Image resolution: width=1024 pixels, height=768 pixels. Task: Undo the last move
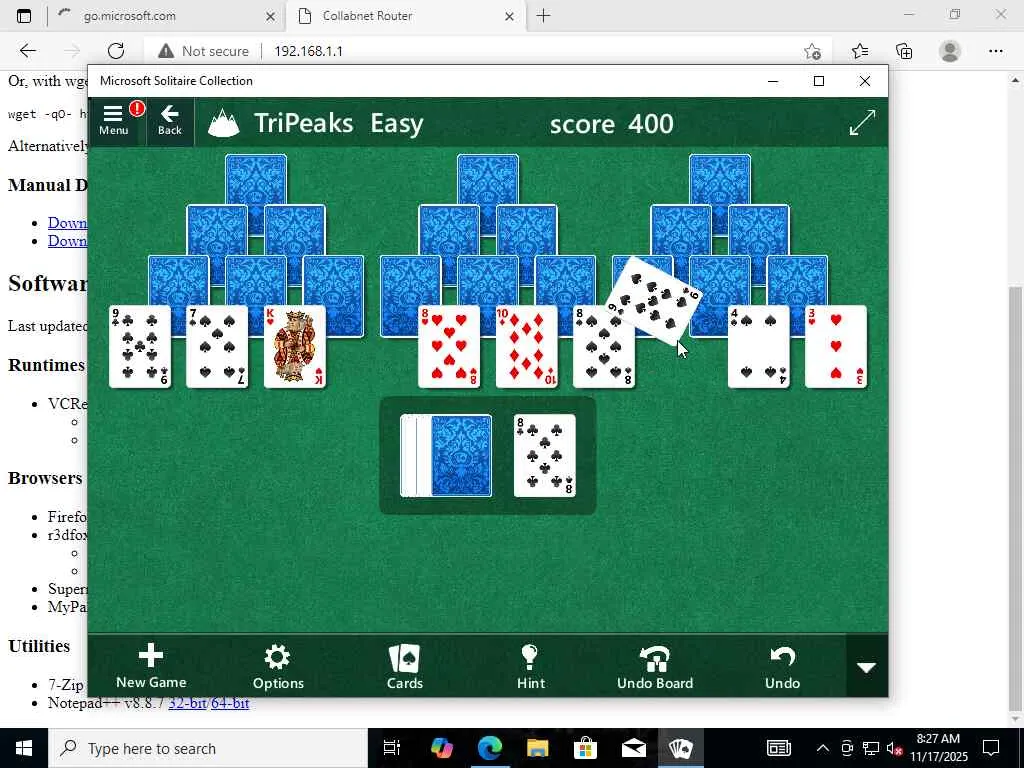(x=782, y=665)
